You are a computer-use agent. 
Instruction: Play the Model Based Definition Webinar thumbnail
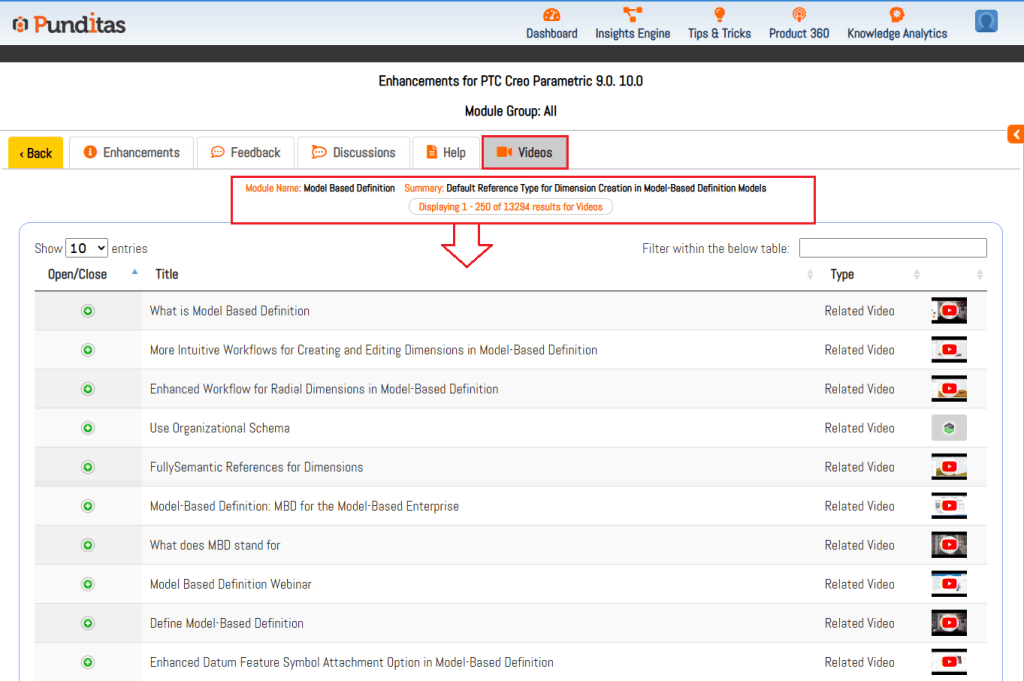click(948, 584)
